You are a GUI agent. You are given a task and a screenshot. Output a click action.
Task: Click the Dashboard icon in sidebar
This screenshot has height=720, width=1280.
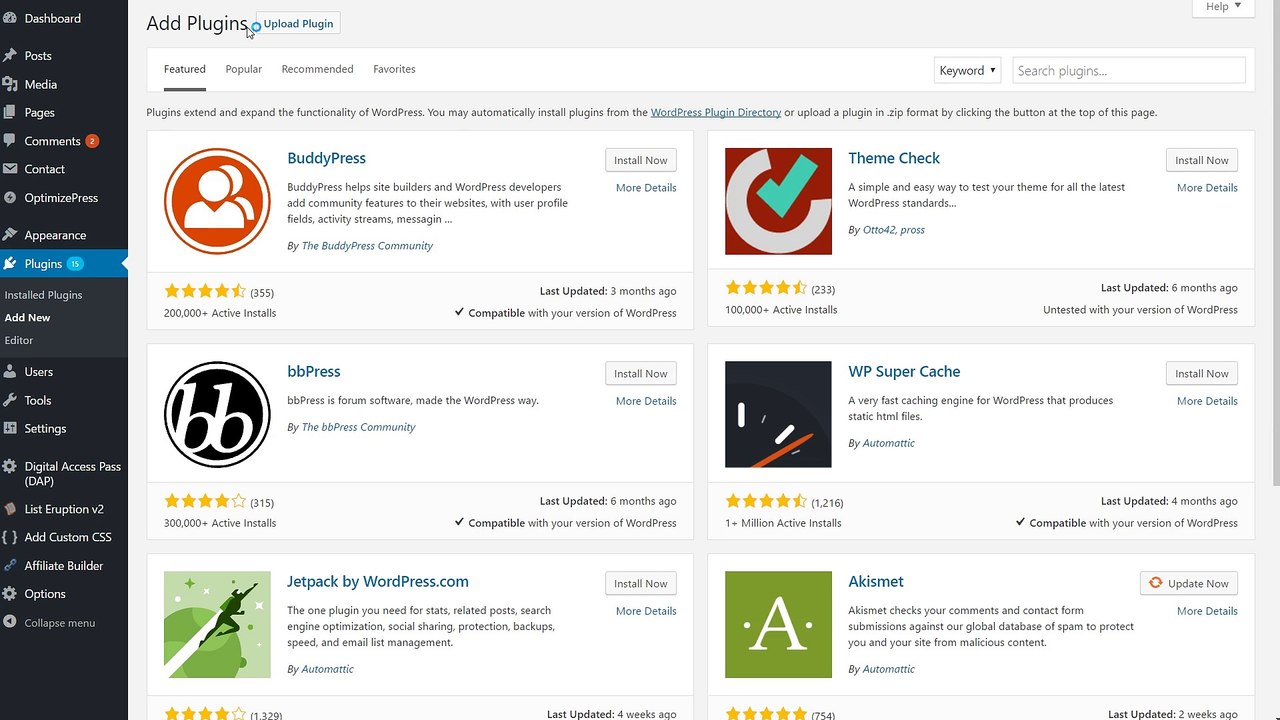[x=10, y=18]
